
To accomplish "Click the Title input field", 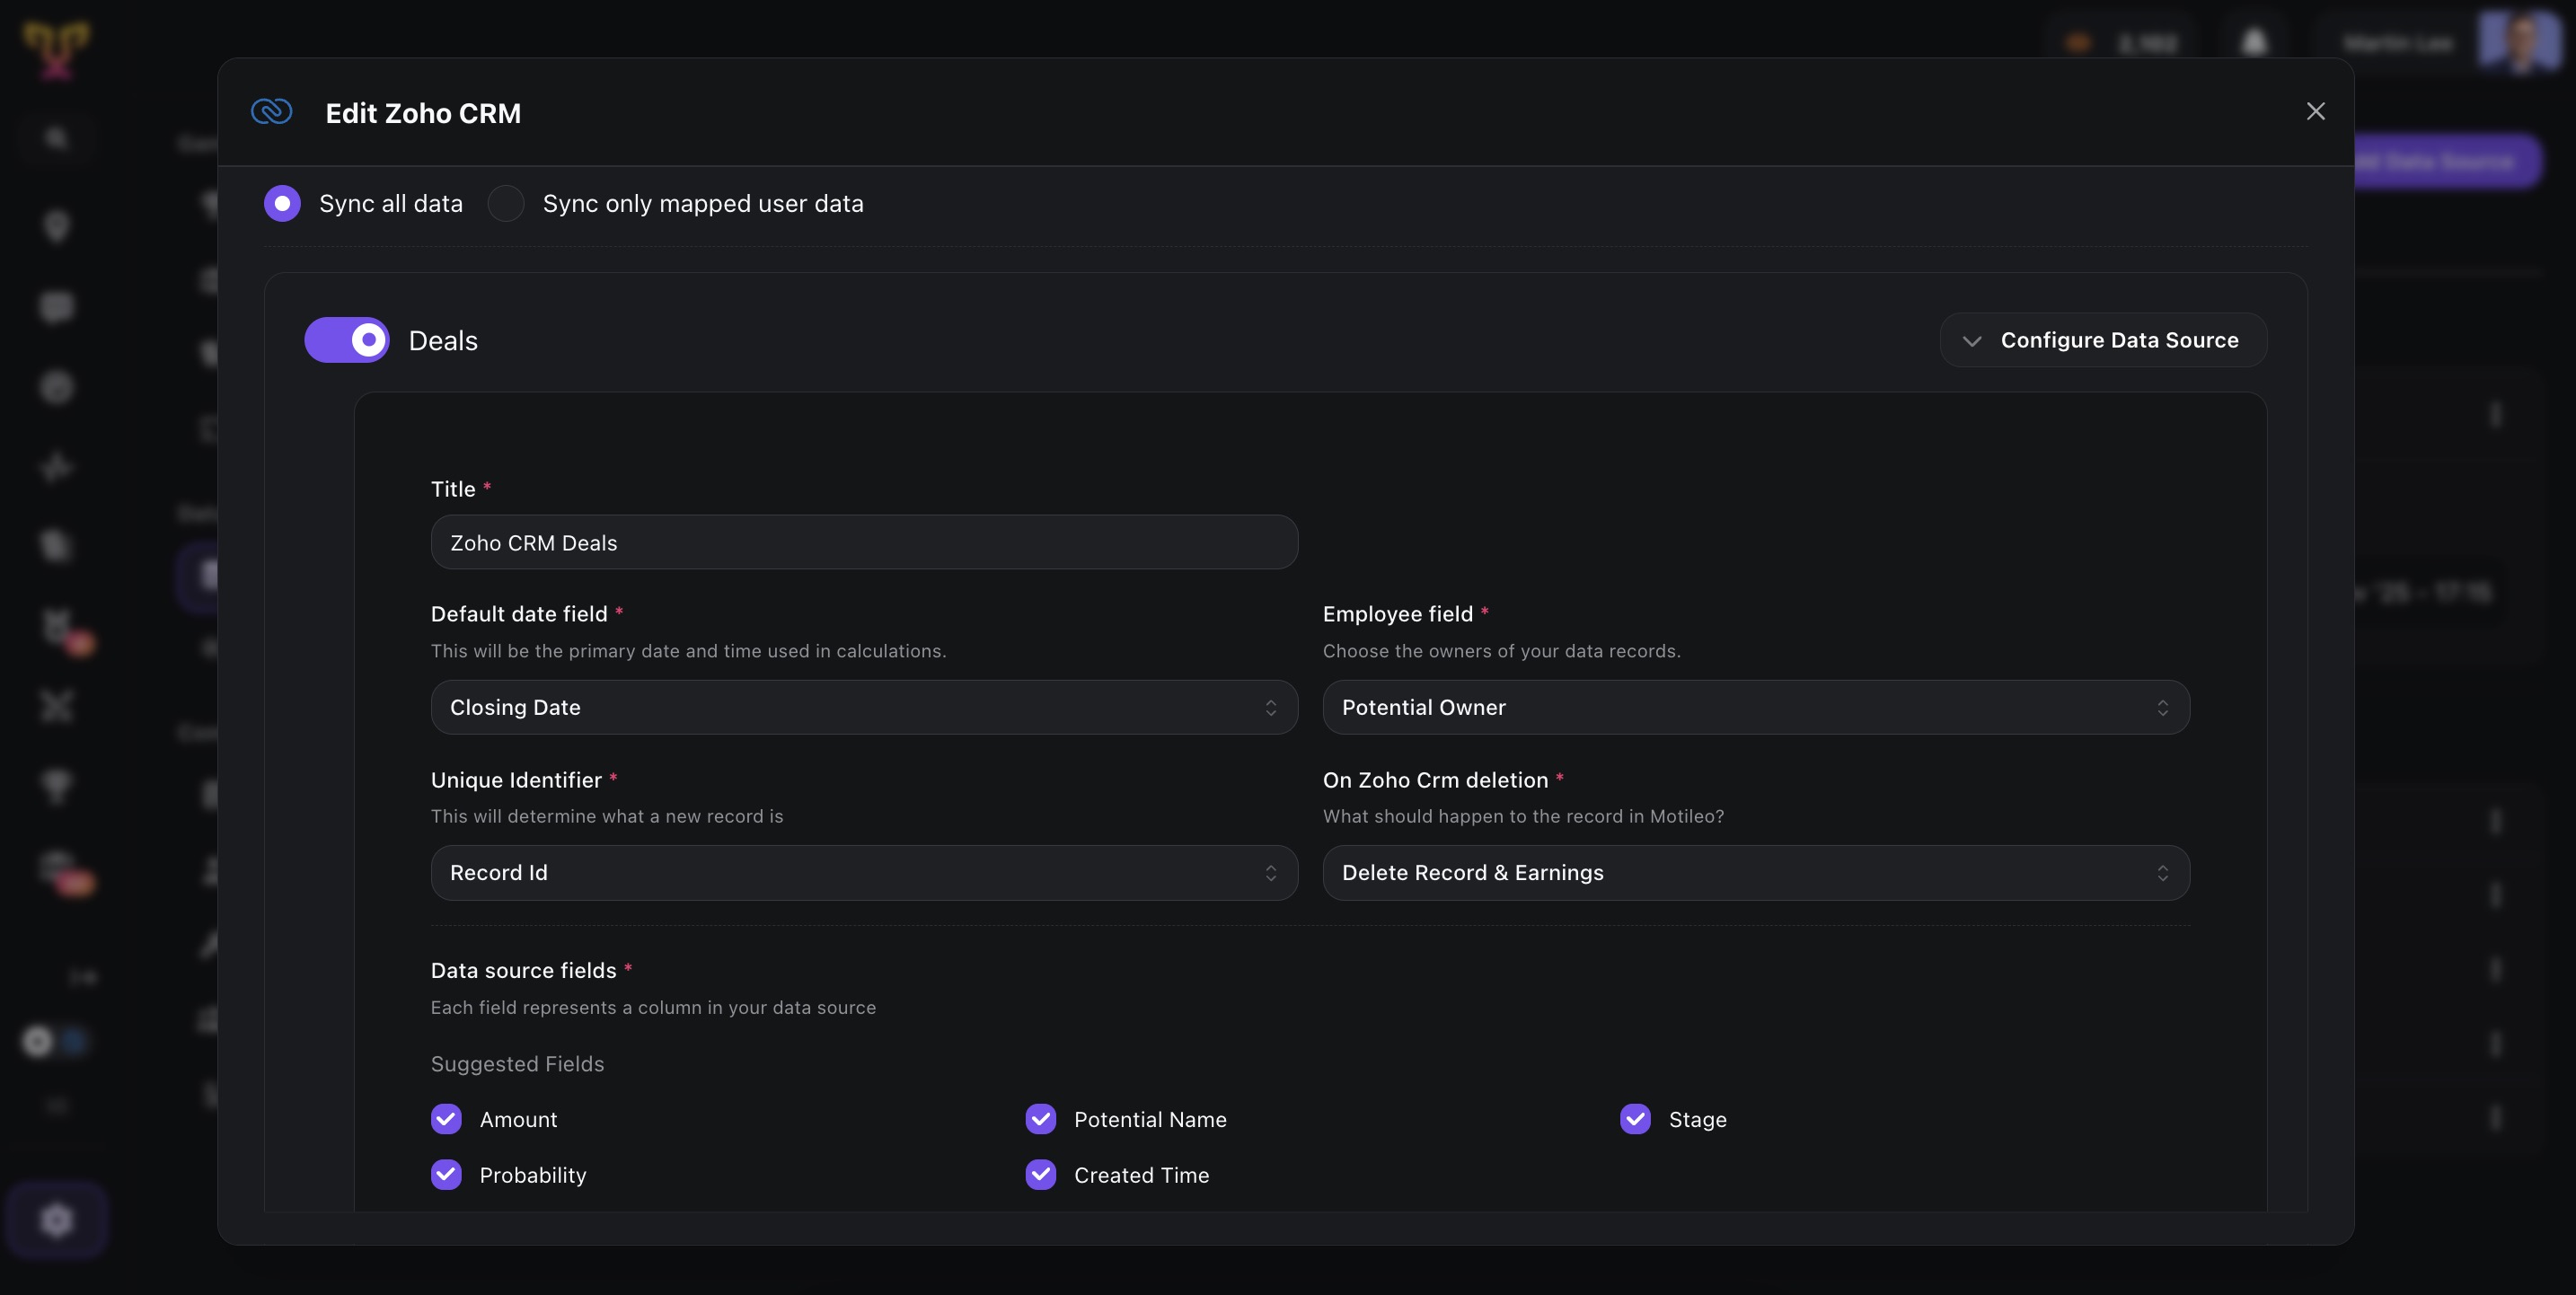I will pyautogui.click(x=864, y=542).
